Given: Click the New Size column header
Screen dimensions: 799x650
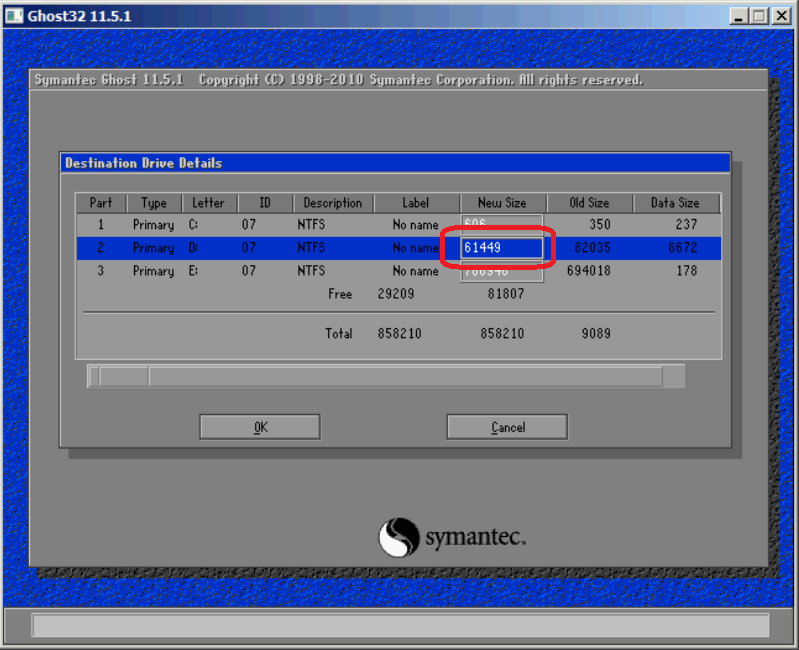Looking at the screenshot, I should point(502,203).
